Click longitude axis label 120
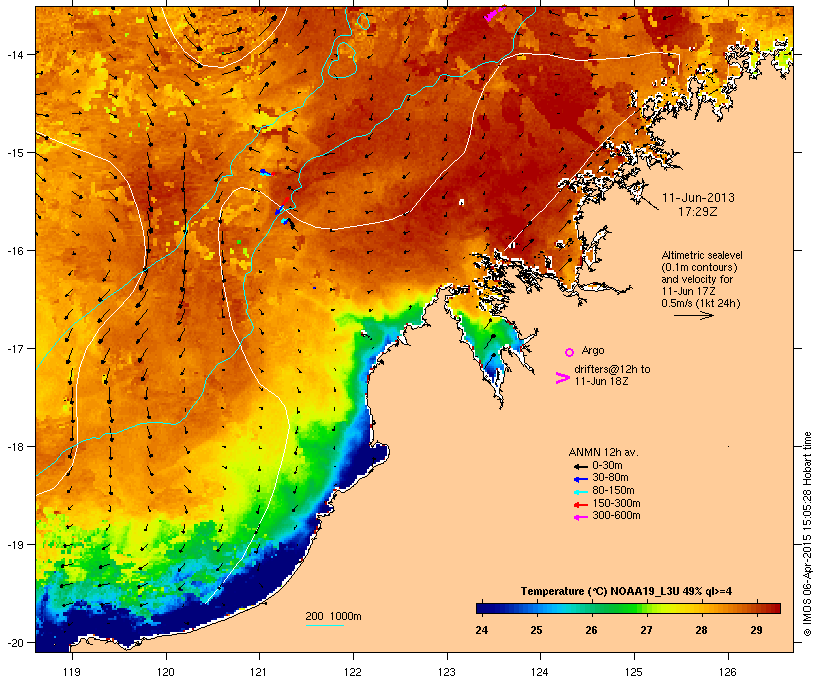820x680 pixels. [x=166, y=672]
